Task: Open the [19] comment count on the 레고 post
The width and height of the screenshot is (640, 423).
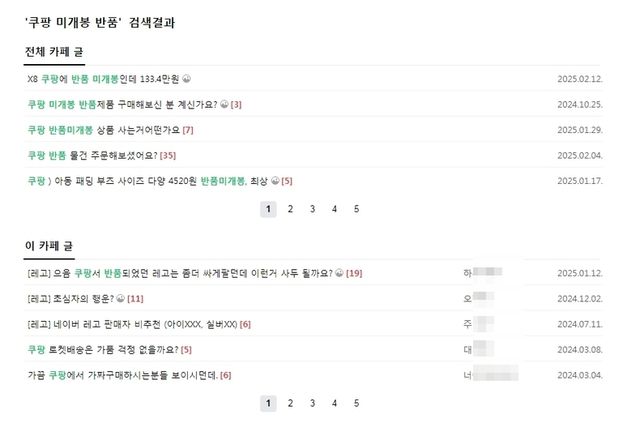Action: [x=354, y=273]
